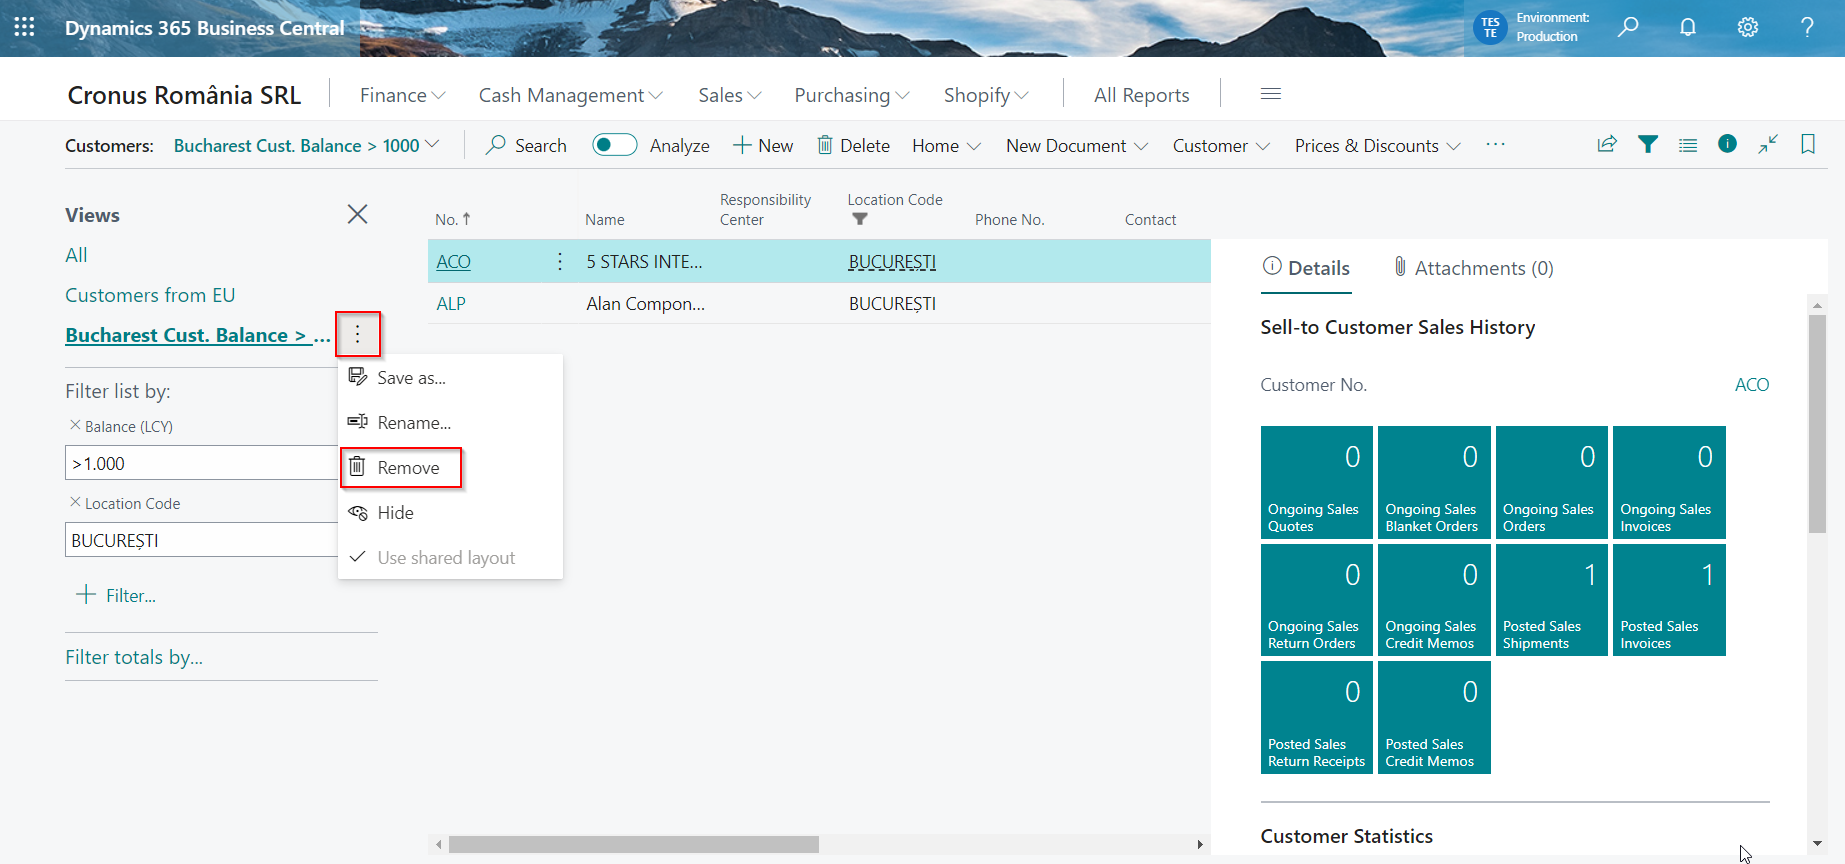Click Filter totals by...
The width and height of the screenshot is (1845, 864).
click(134, 656)
